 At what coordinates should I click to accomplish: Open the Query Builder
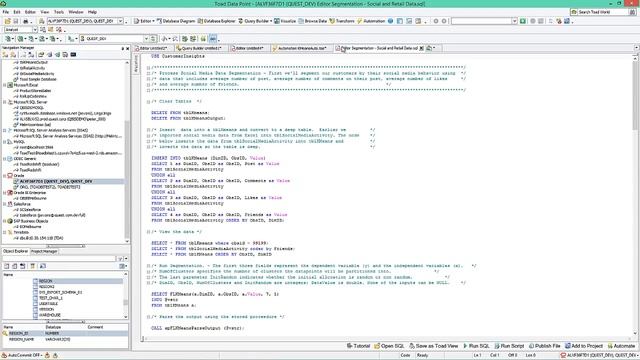pos(255,21)
